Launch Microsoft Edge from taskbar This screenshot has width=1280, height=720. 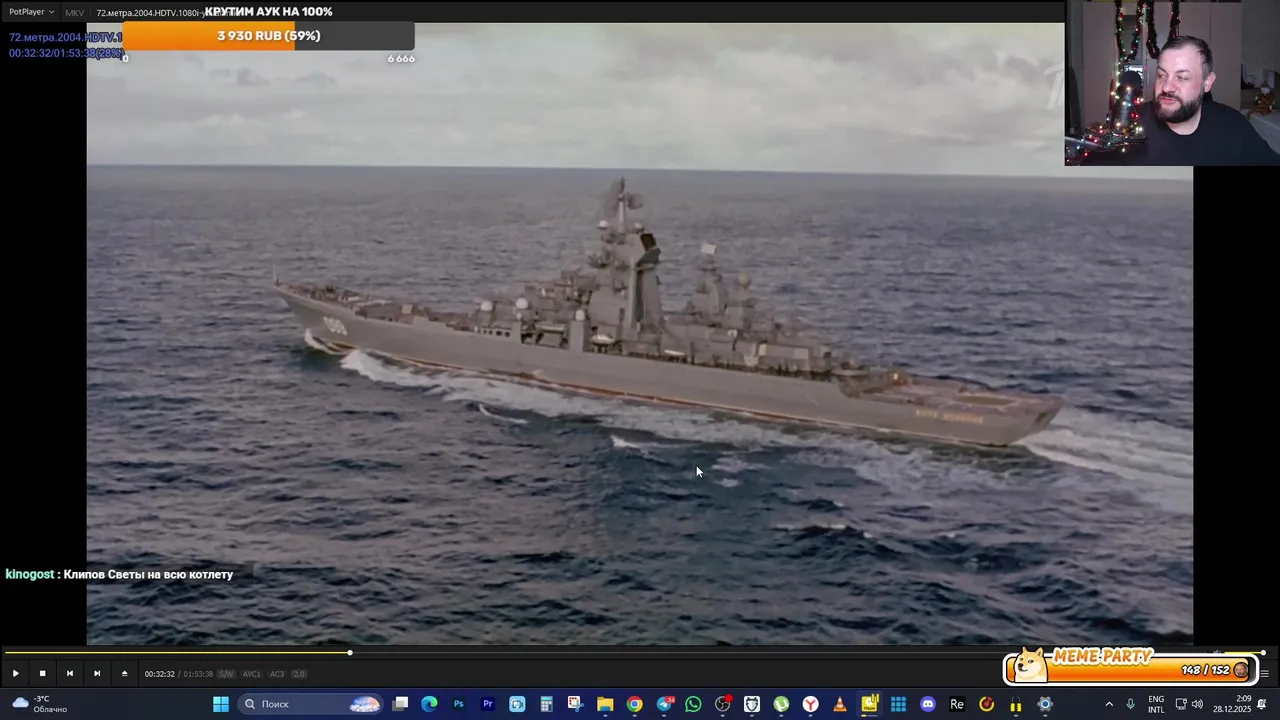click(x=429, y=704)
